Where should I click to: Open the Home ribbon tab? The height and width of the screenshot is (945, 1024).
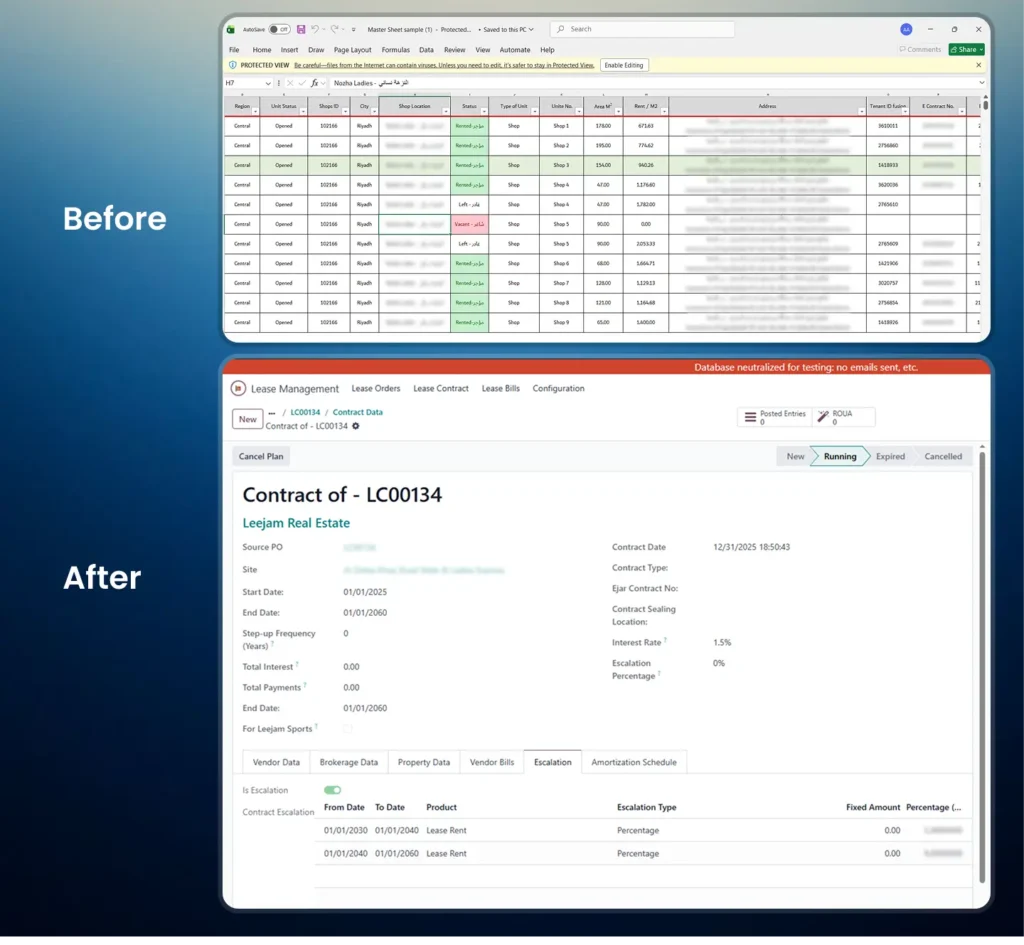click(262, 50)
